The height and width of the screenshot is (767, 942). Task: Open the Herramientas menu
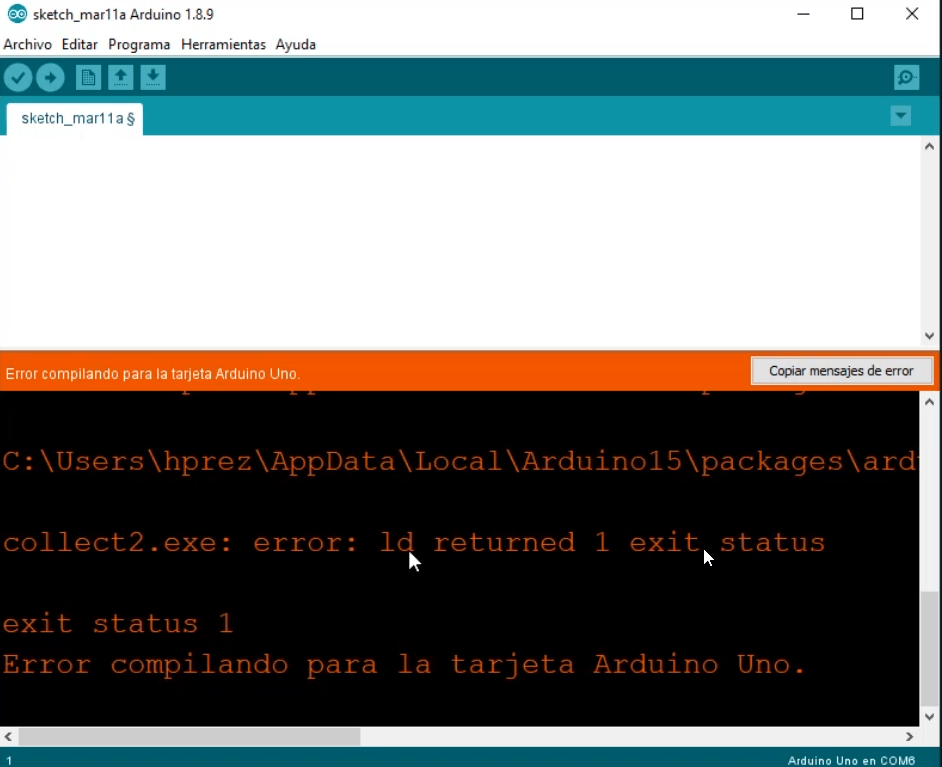click(x=223, y=44)
